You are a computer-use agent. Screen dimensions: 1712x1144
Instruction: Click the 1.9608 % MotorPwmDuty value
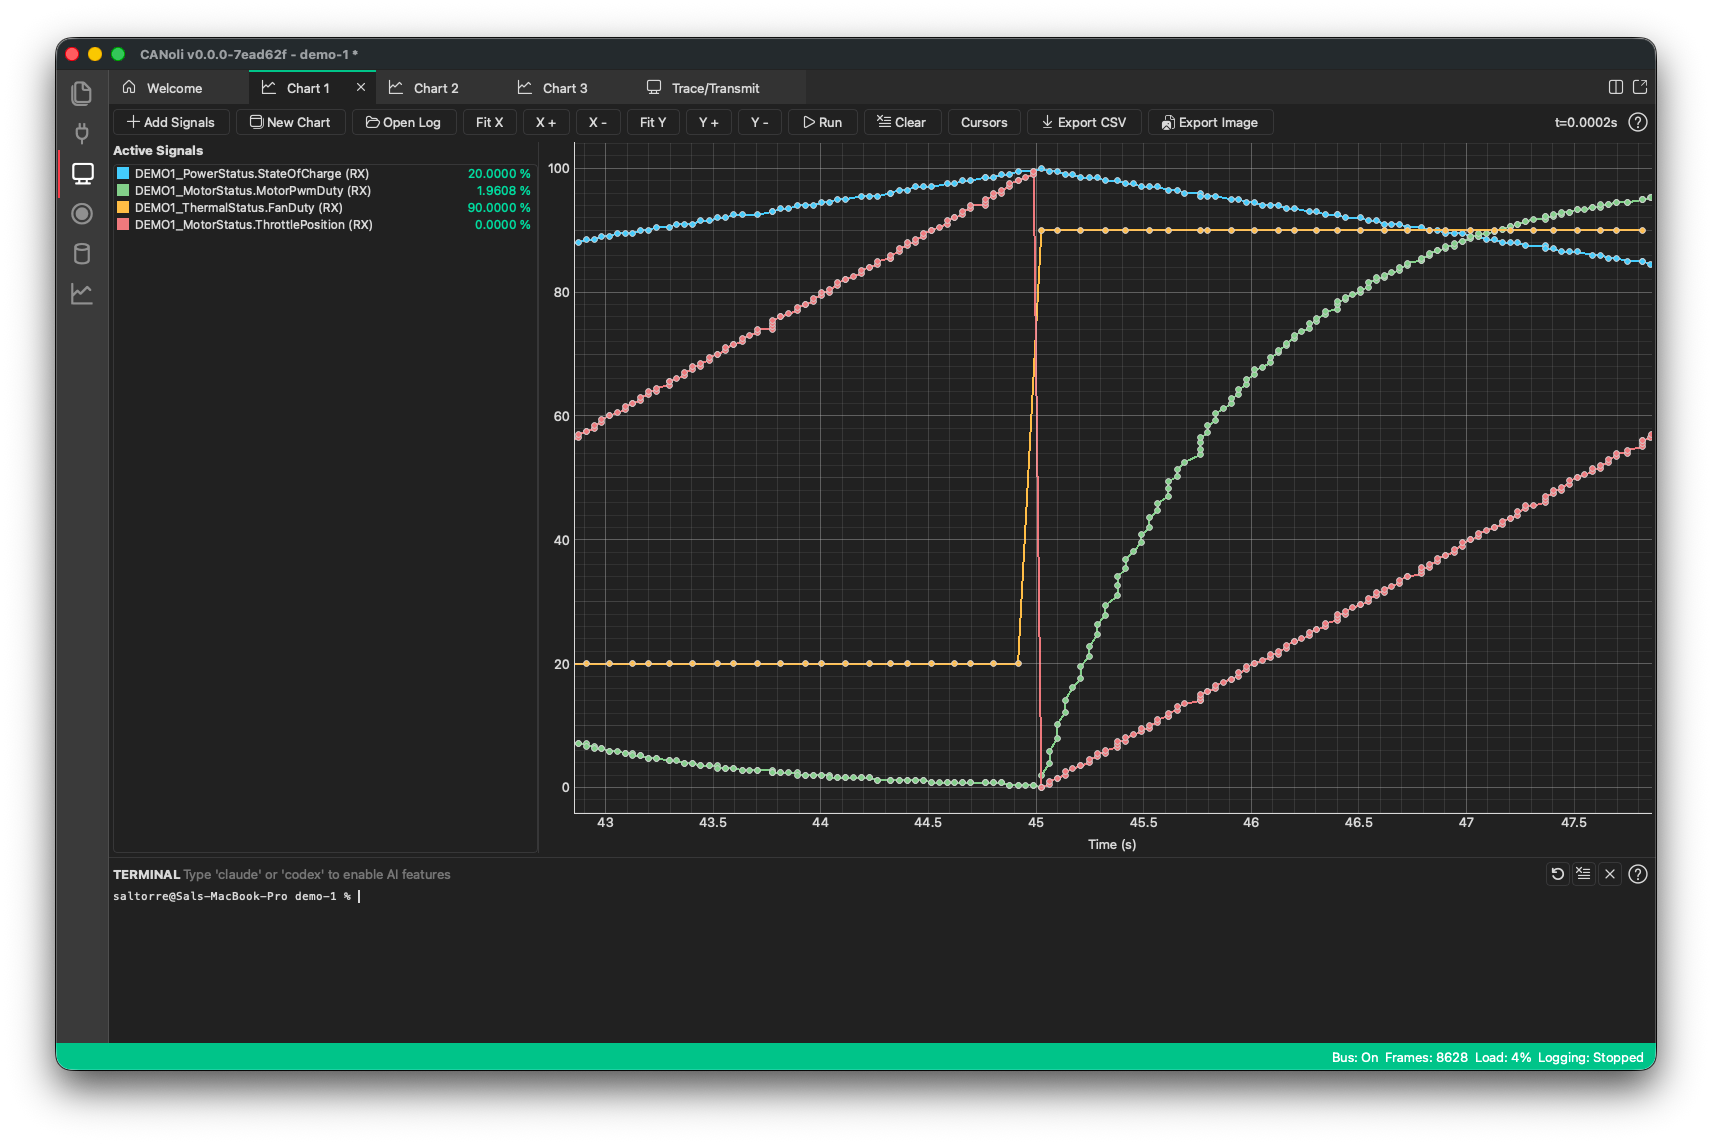tap(503, 191)
